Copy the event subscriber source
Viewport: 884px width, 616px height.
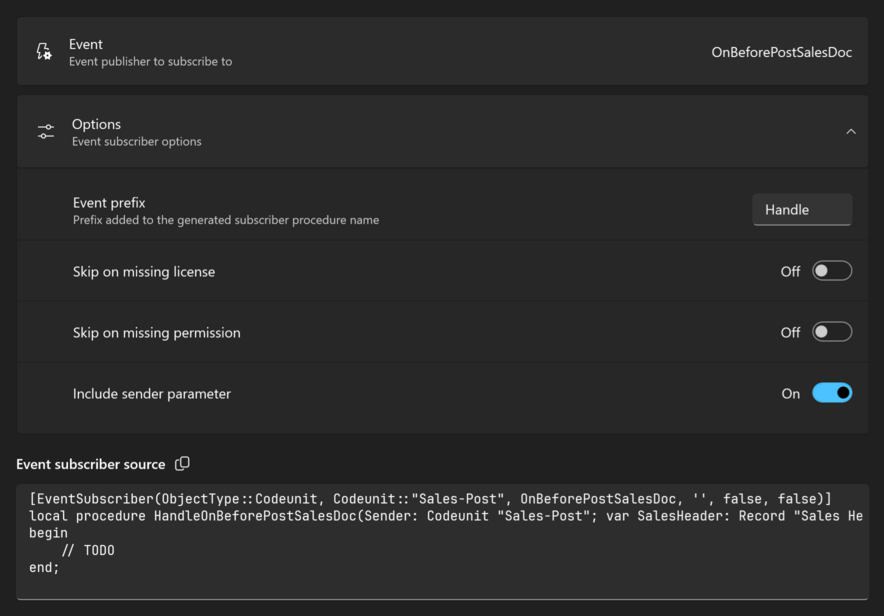point(182,464)
